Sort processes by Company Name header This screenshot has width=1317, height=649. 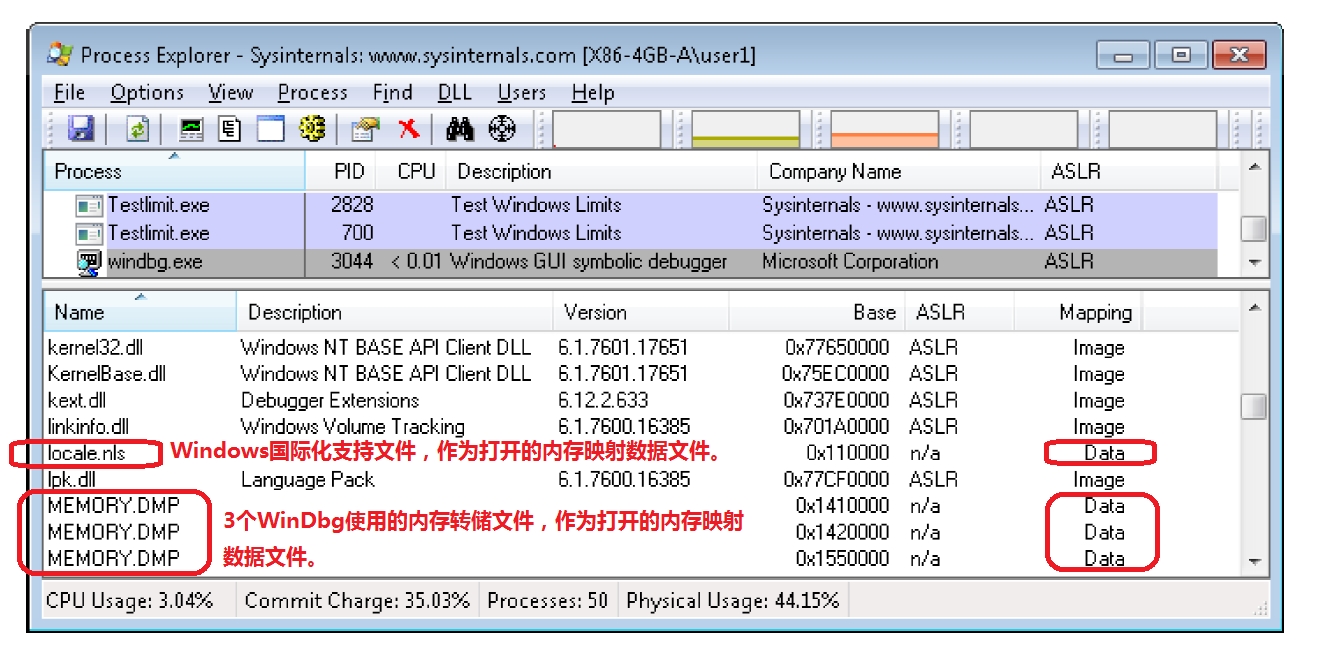tap(899, 171)
